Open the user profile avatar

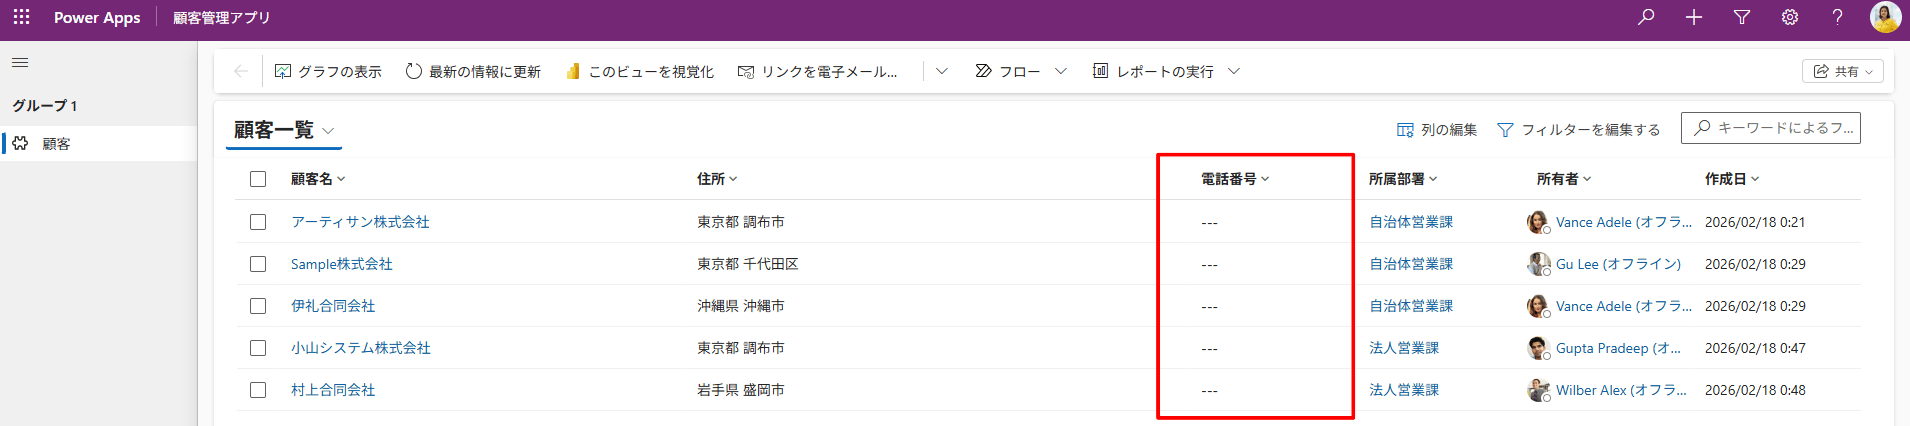1885,17
